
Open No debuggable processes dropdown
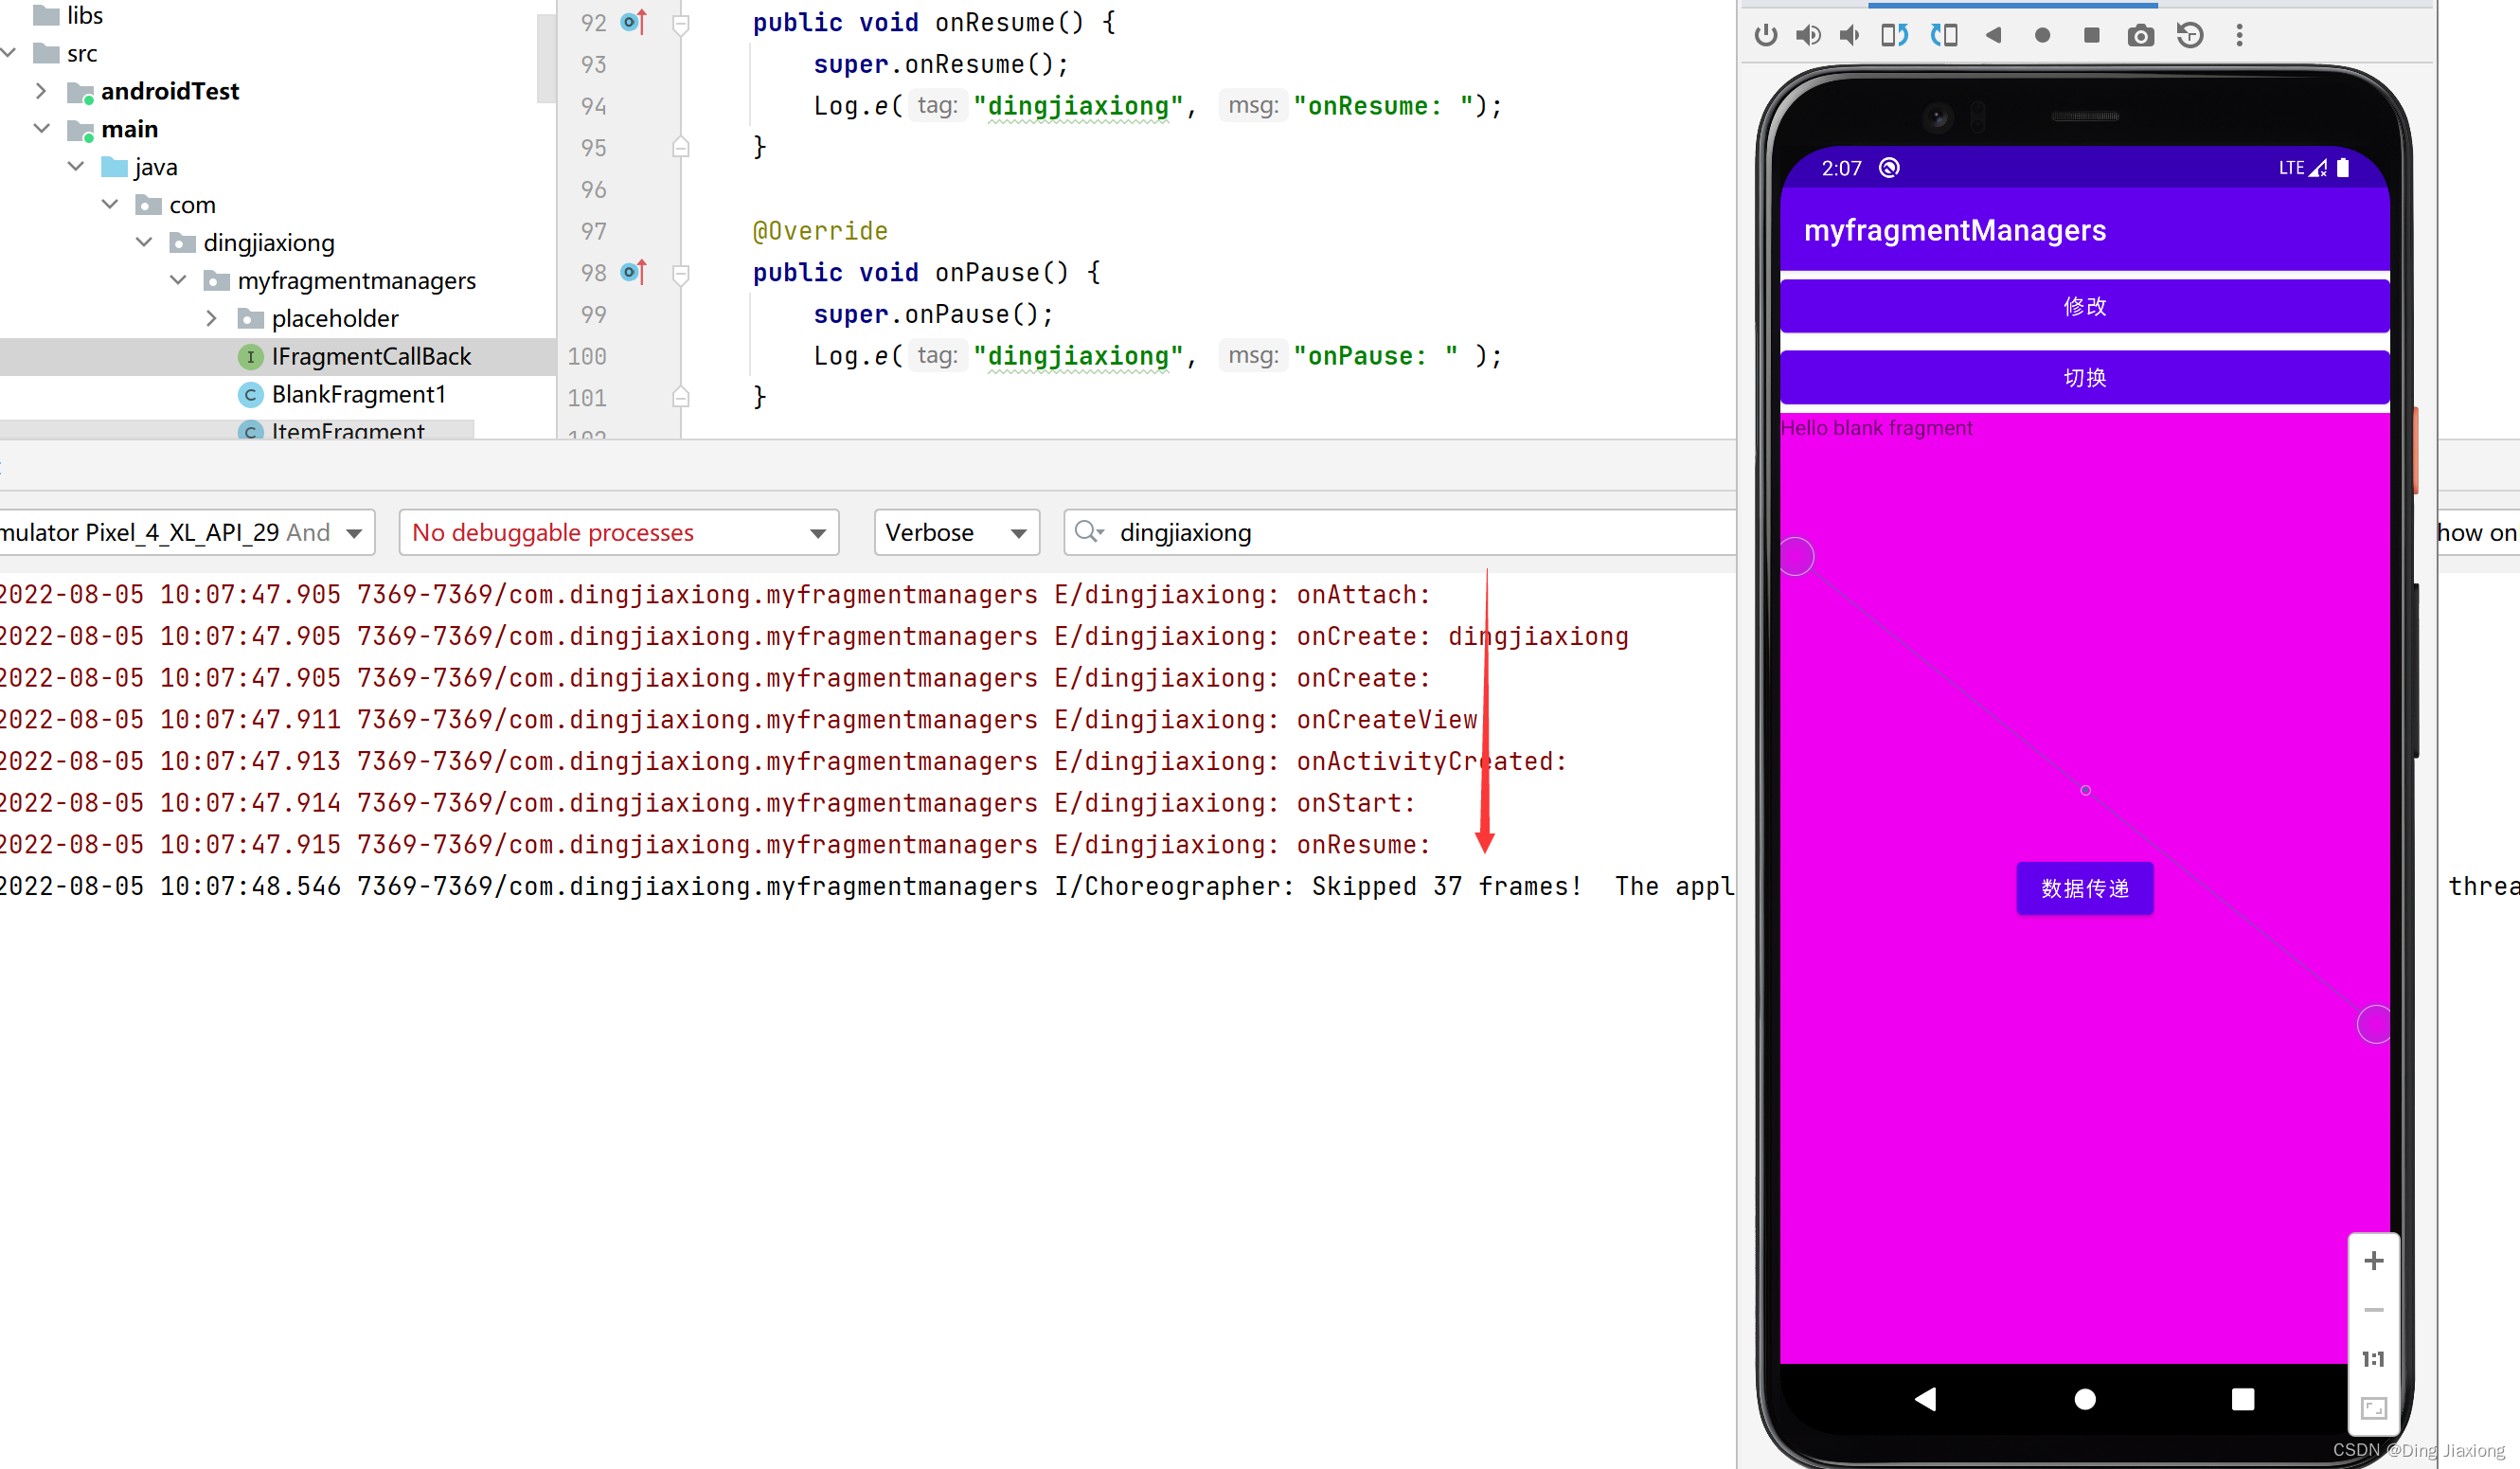[618, 532]
